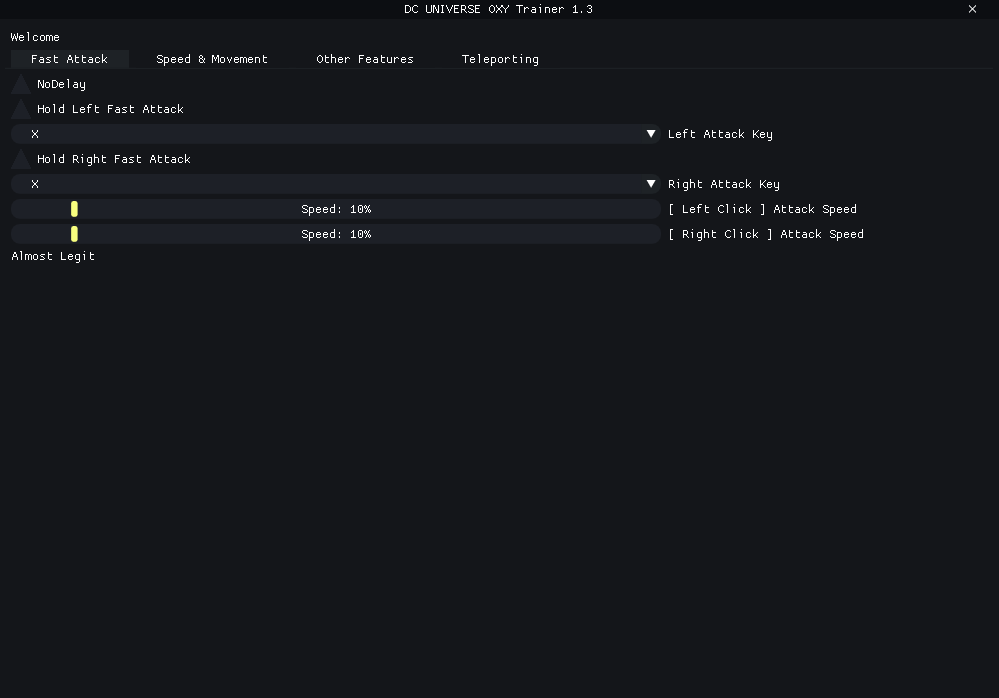Close the trainer window with X
Image resolution: width=999 pixels, height=698 pixels.
coord(972,9)
